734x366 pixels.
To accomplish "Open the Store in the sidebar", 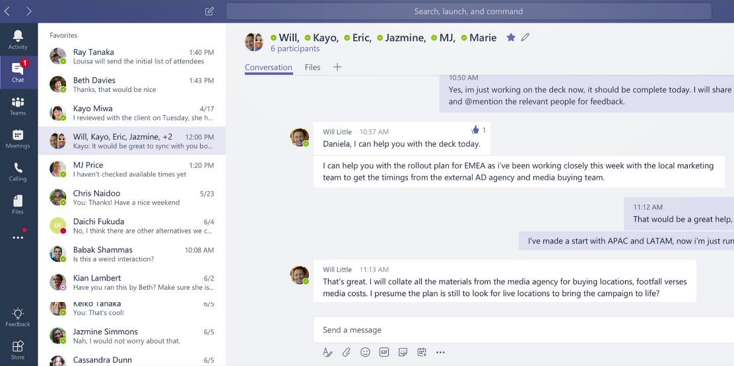I will 18,350.
